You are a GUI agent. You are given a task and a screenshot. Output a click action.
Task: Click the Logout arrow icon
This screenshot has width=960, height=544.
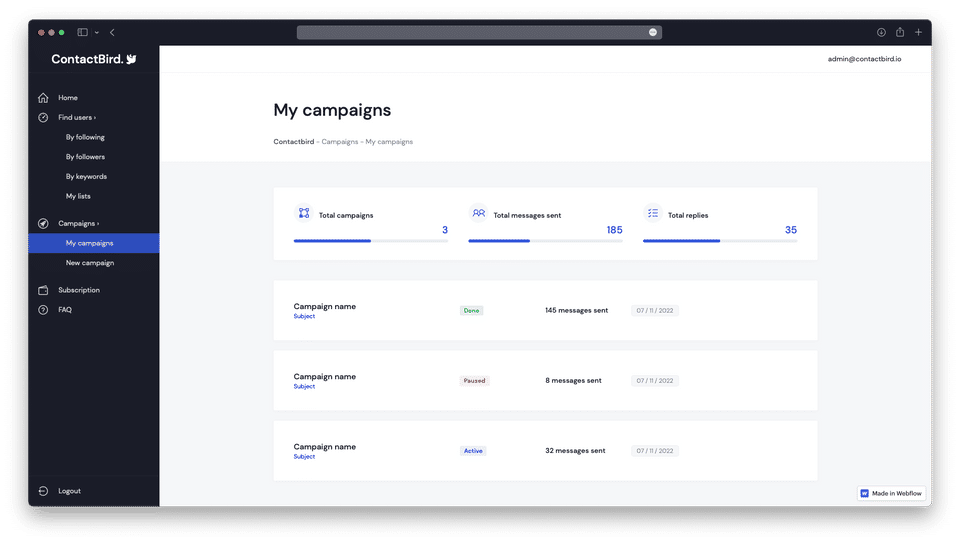pos(43,491)
